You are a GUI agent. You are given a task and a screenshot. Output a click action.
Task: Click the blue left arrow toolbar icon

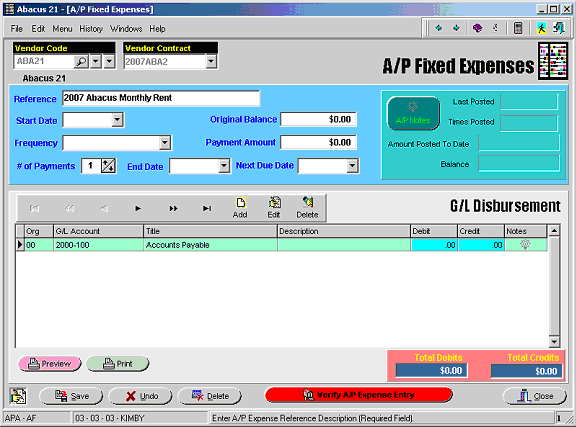pyautogui.click(x=439, y=28)
